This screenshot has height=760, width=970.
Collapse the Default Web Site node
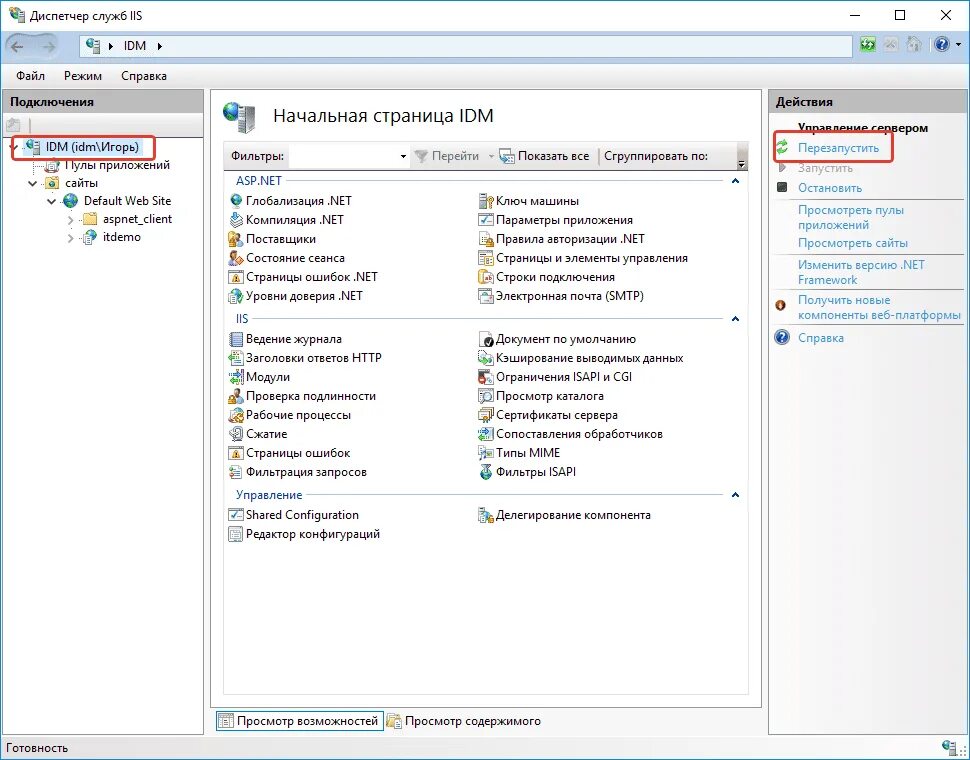(51, 202)
